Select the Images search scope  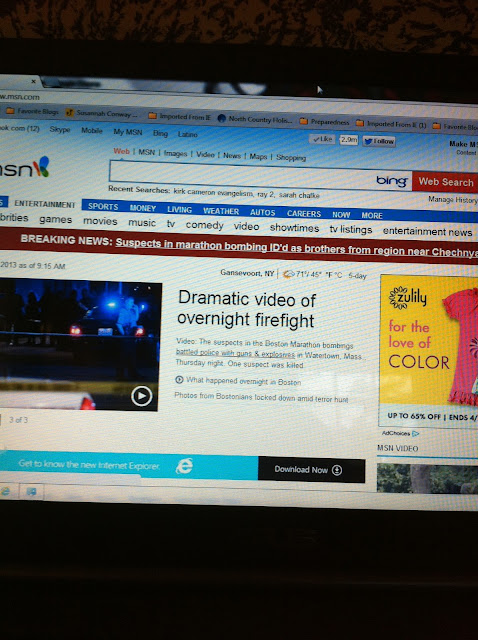175,153
